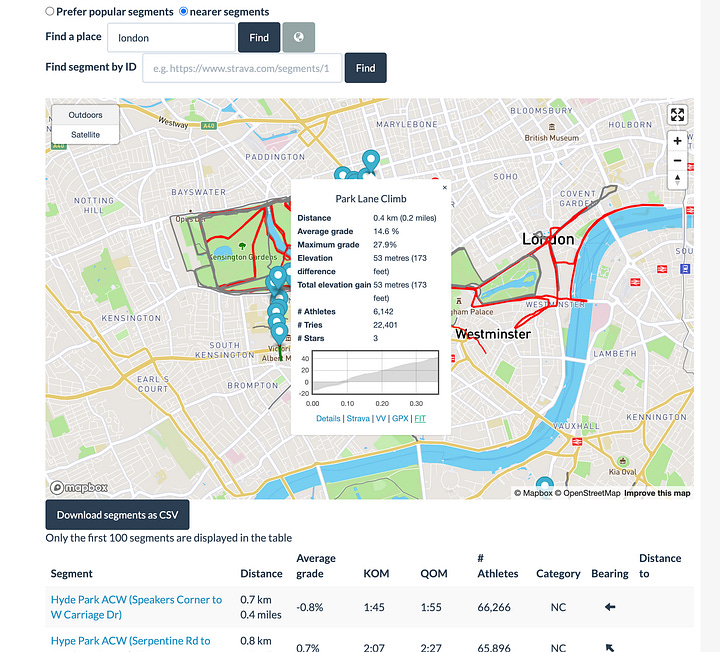Click Download segments as CSV button
Viewport: 720px width, 652px height.
117,515
